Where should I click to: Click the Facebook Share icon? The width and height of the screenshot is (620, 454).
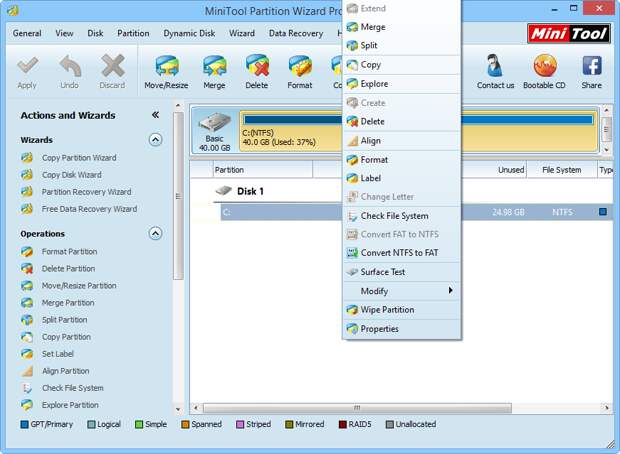[592, 68]
